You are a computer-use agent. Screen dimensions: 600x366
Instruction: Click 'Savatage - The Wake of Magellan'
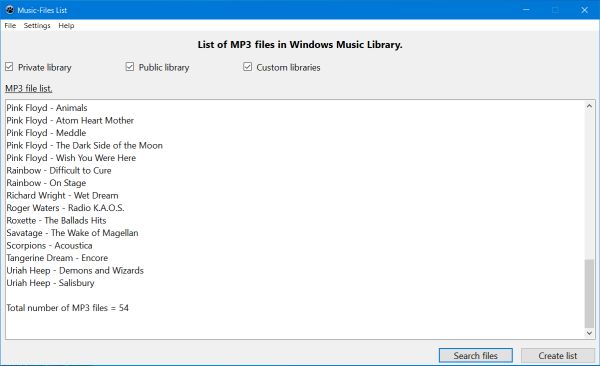click(x=72, y=233)
